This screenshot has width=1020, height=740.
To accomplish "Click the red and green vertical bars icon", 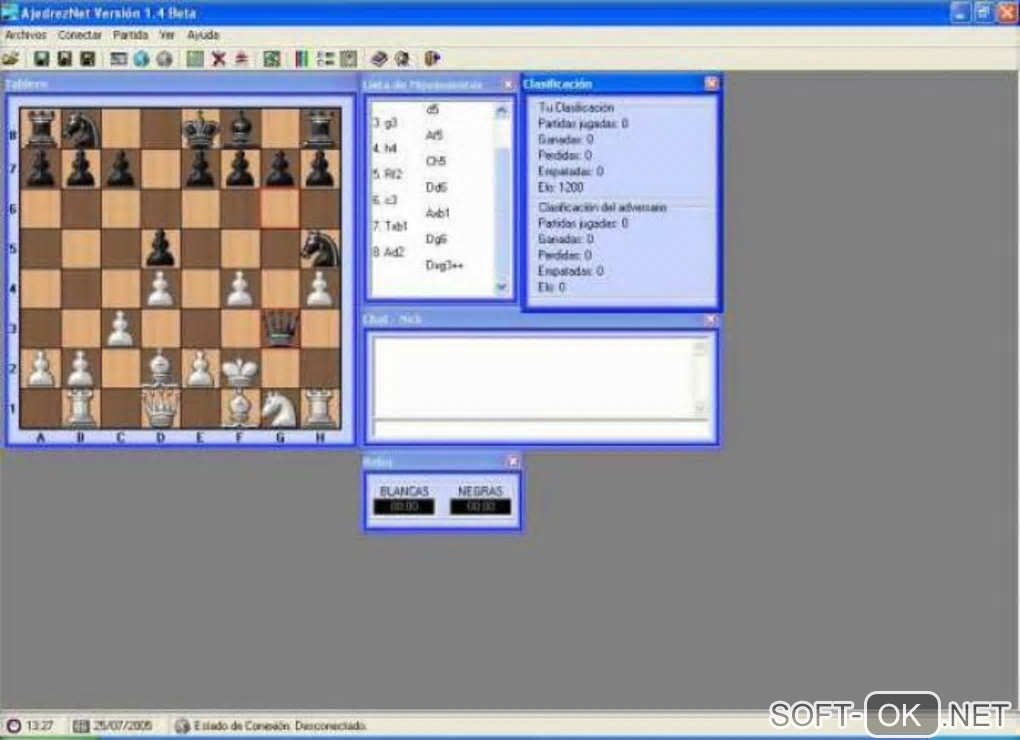I will tap(301, 59).
